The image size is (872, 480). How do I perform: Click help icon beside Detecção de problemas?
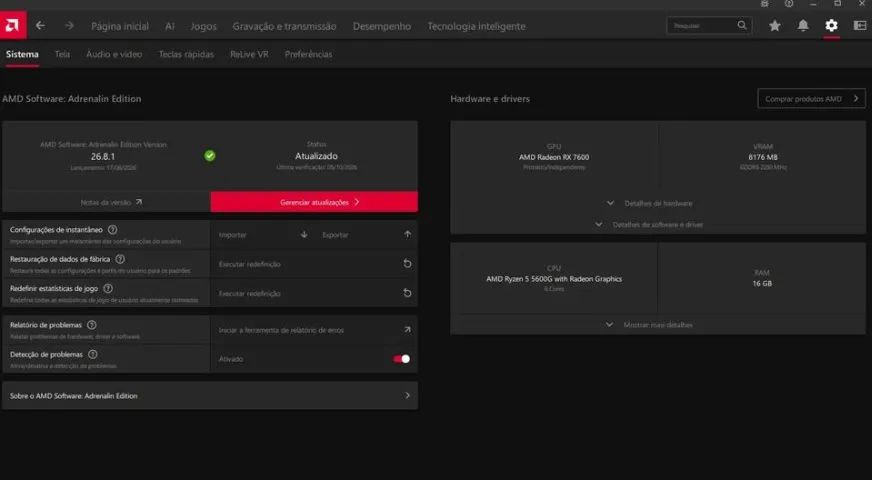coord(93,354)
